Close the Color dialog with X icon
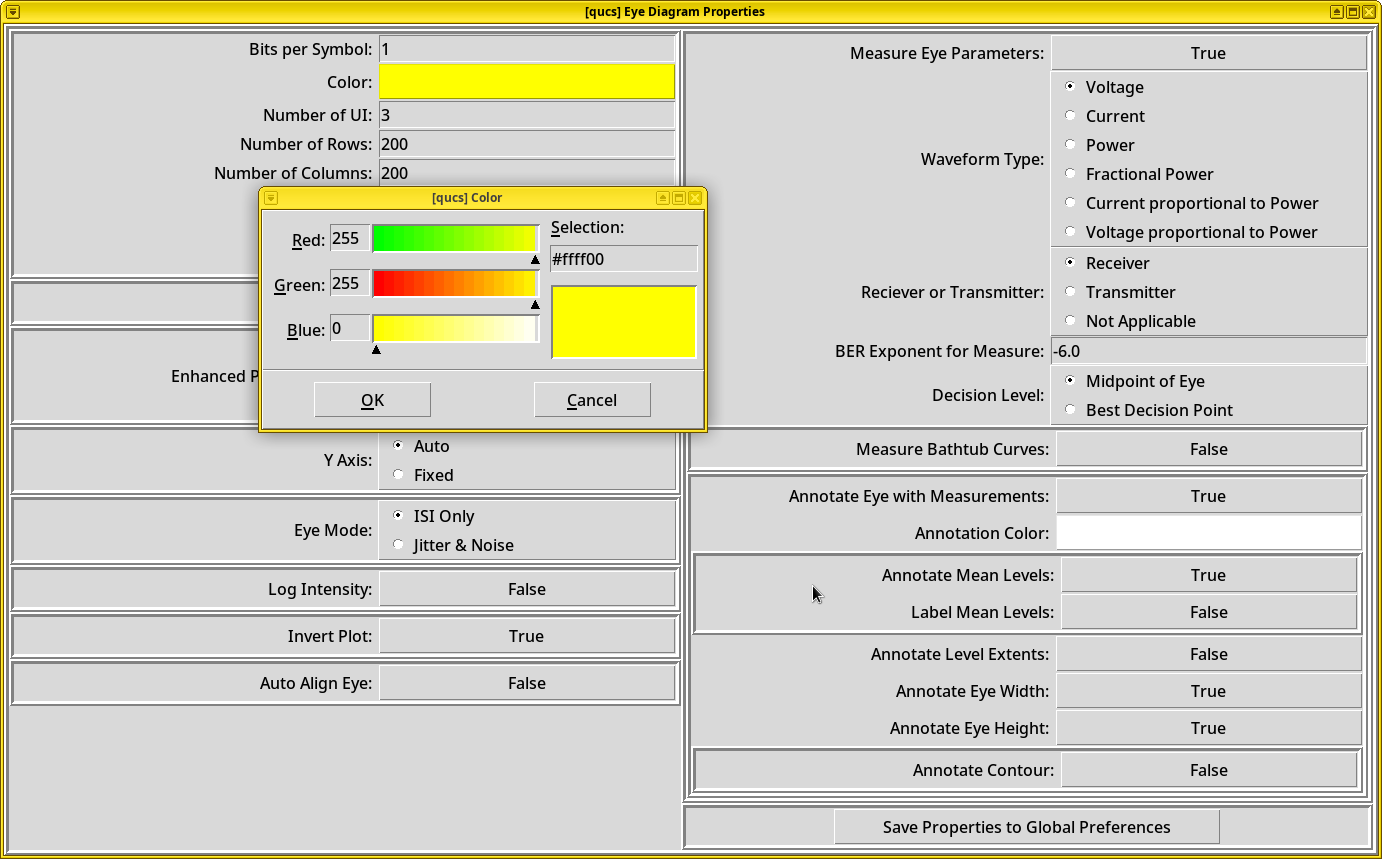Image resolution: width=1382 pixels, height=859 pixels. [695, 198]
